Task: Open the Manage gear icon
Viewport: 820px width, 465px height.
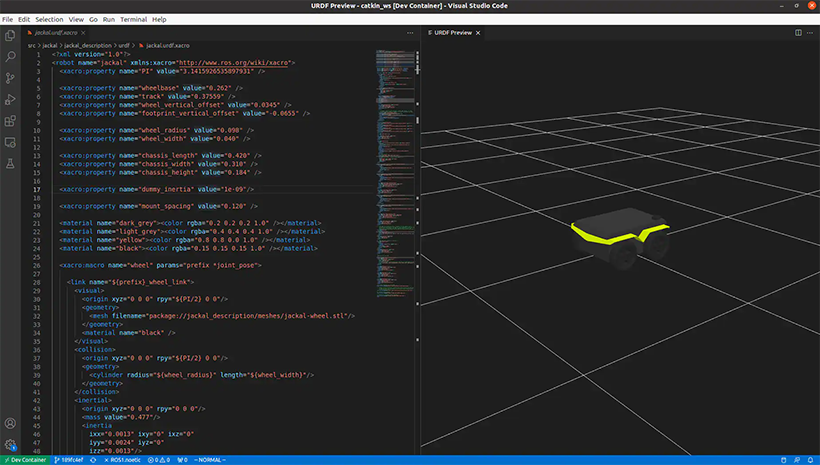Action: pos(10,445)
